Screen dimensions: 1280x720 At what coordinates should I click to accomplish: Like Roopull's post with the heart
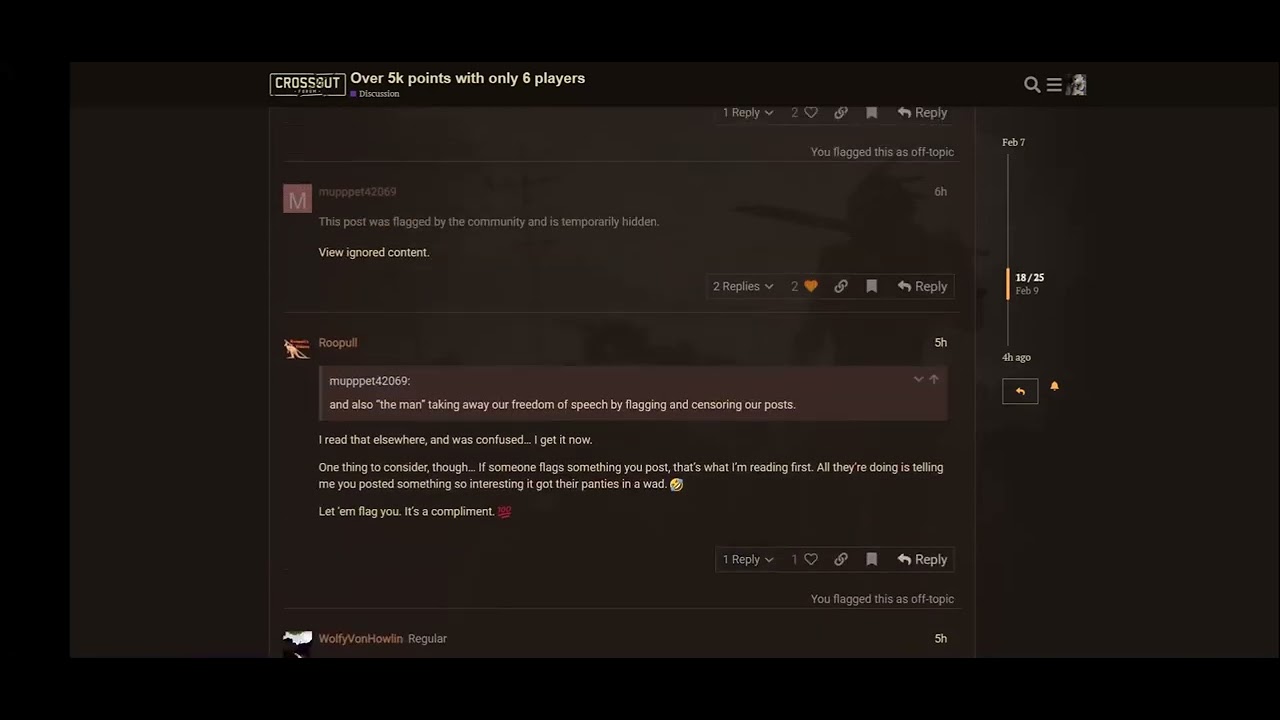pyautogui.click(x=811, y=560)
